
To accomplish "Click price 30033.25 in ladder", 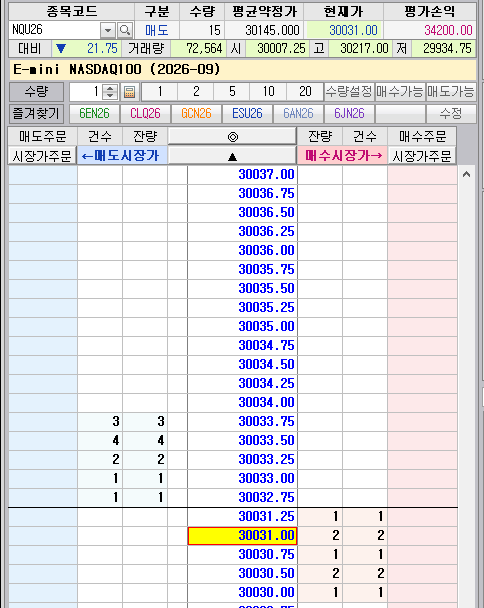I will click(242, 459).
